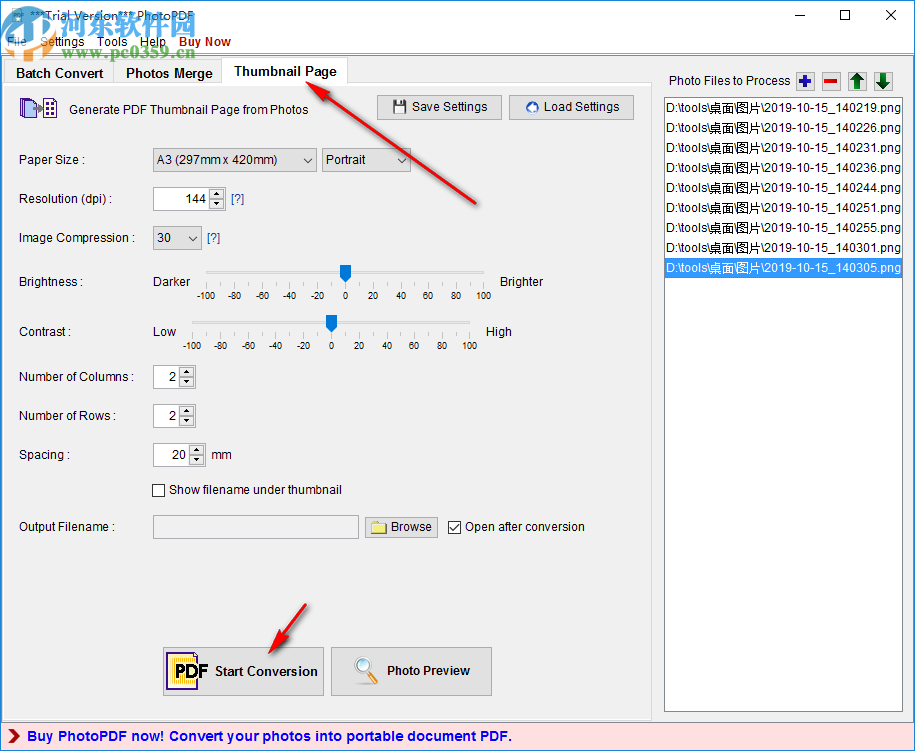Viewport: 915px width, 751px height.
Task: Click the Browse button for output filename
Action: coord(401,527)
